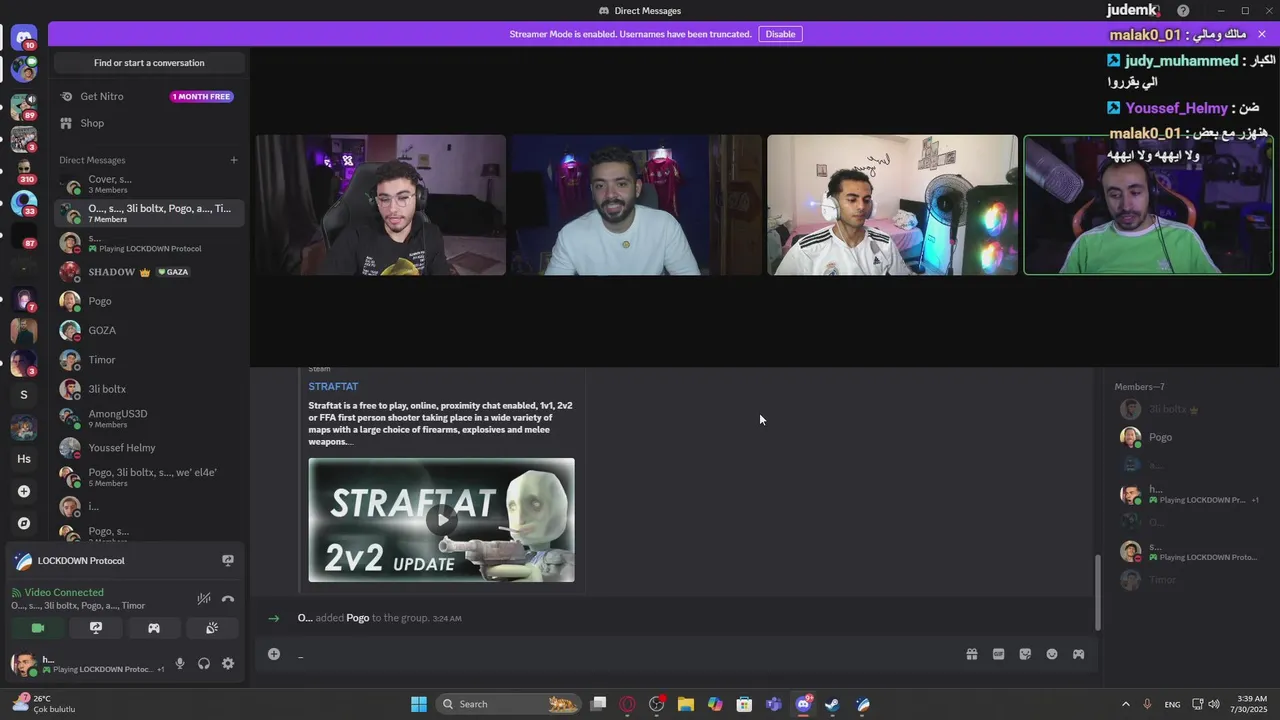Open the Shop page

[x=149, y=123]
